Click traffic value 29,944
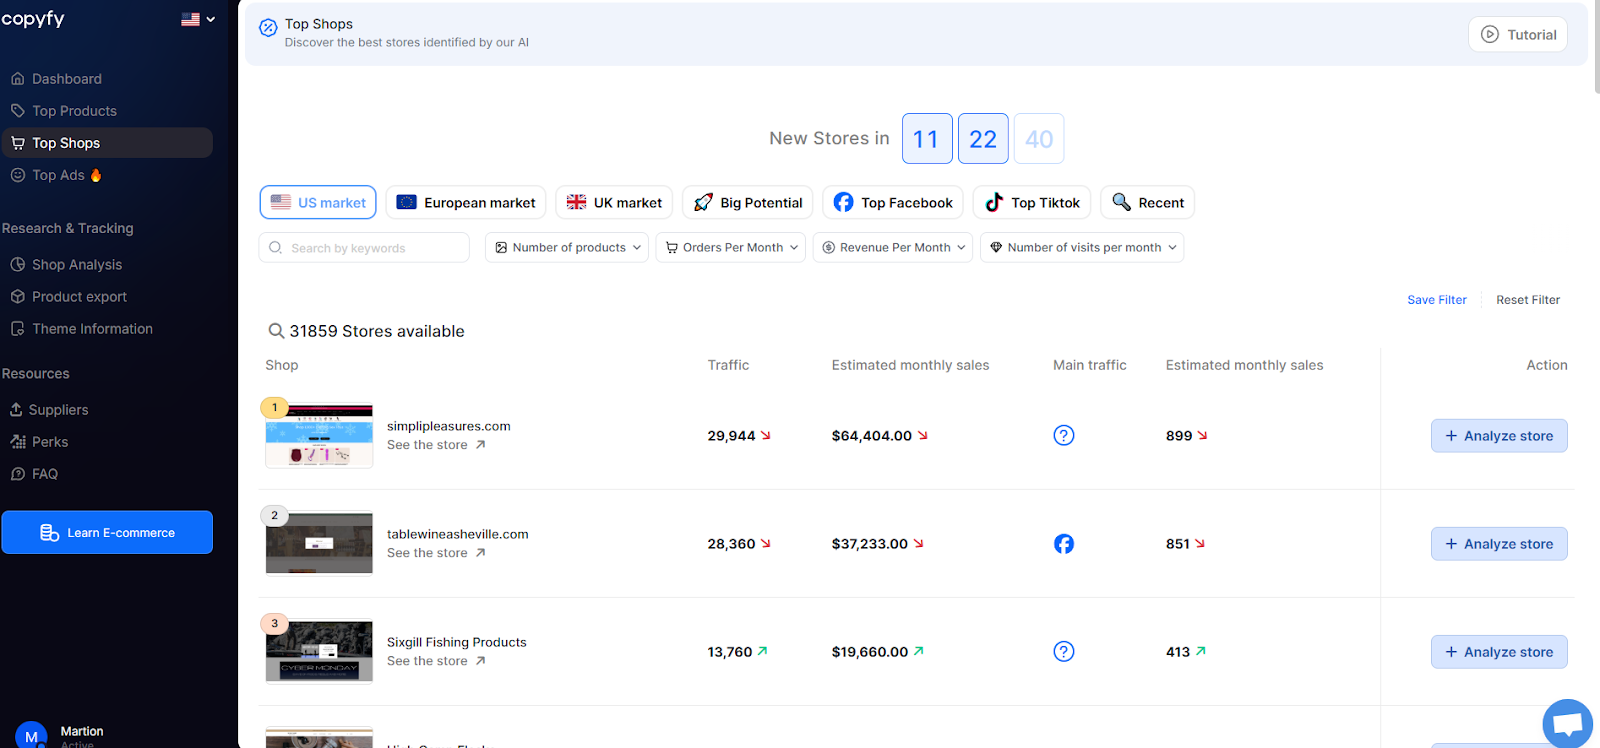Image resolution: width=1600 pixels, height=748 pixels. pos(731,436)
